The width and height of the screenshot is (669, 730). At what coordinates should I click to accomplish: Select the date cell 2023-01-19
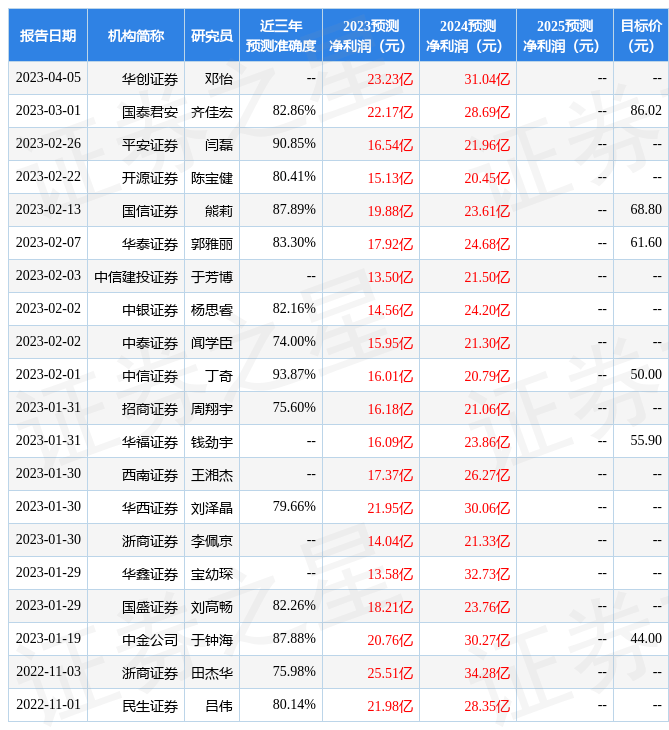(48, 639)
